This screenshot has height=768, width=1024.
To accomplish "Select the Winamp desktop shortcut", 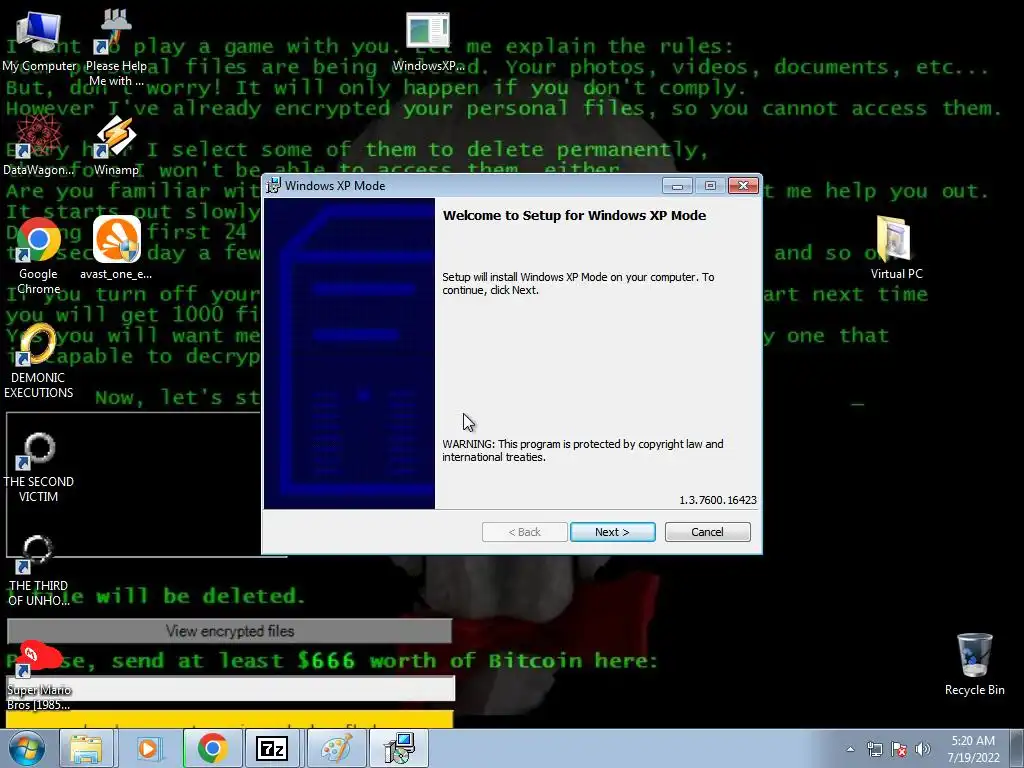I will tap(116, 145).
